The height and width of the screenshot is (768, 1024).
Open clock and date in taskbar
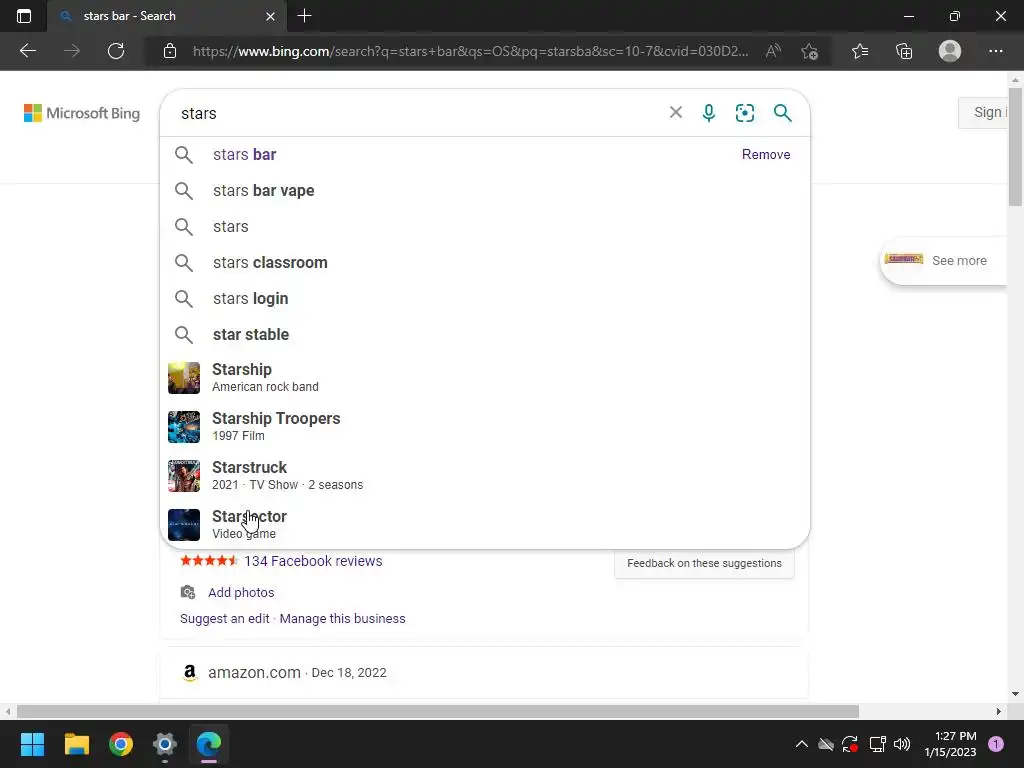950,744
